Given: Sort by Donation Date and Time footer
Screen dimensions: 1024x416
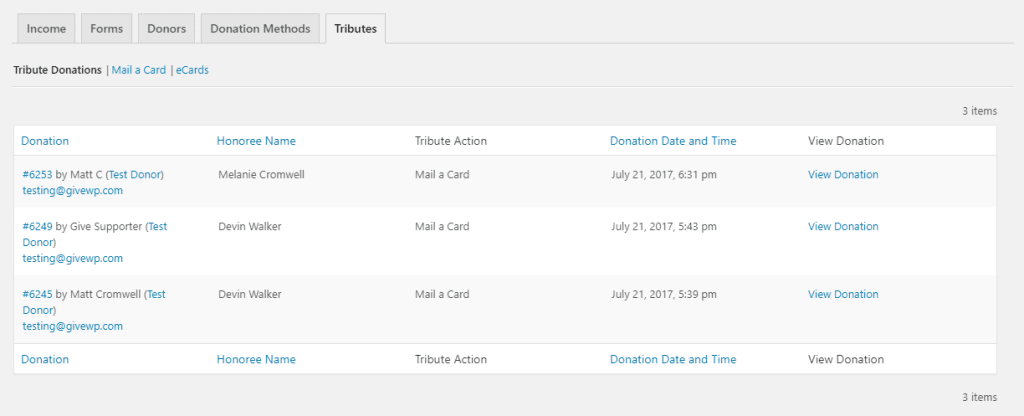Looking at the screenshot, I should (673, 359).
